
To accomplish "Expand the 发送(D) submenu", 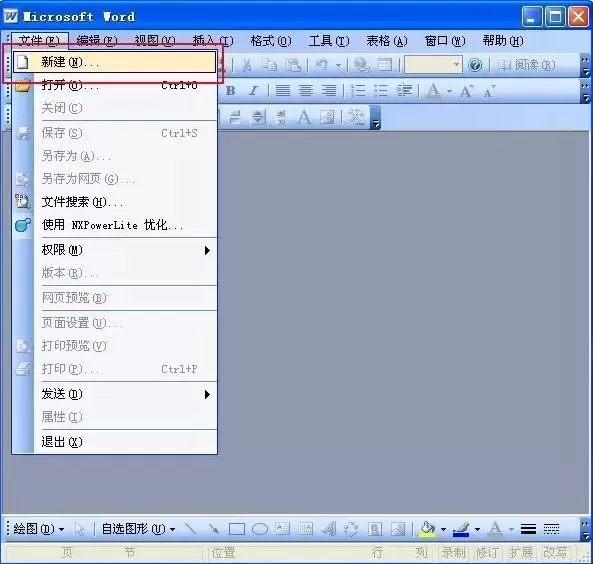I will pyautogui.click(x=125, y=394).
